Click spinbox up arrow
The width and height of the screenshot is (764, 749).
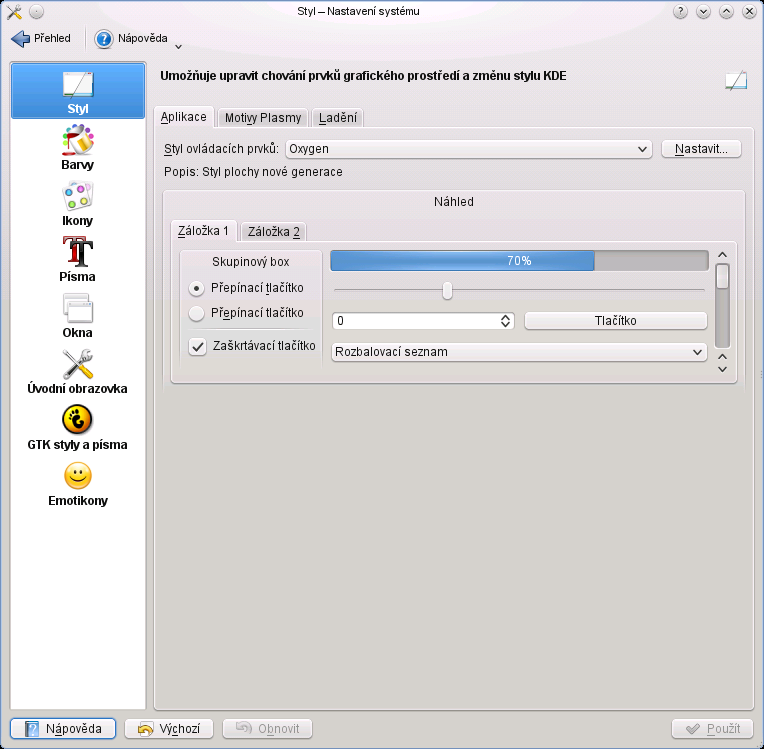click(x=505, y=317)
